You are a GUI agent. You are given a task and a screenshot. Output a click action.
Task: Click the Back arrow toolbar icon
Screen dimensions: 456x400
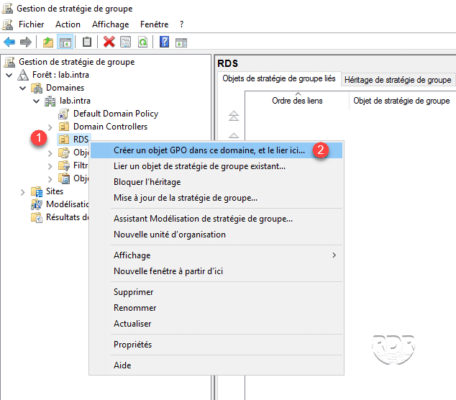coord(9,42)
